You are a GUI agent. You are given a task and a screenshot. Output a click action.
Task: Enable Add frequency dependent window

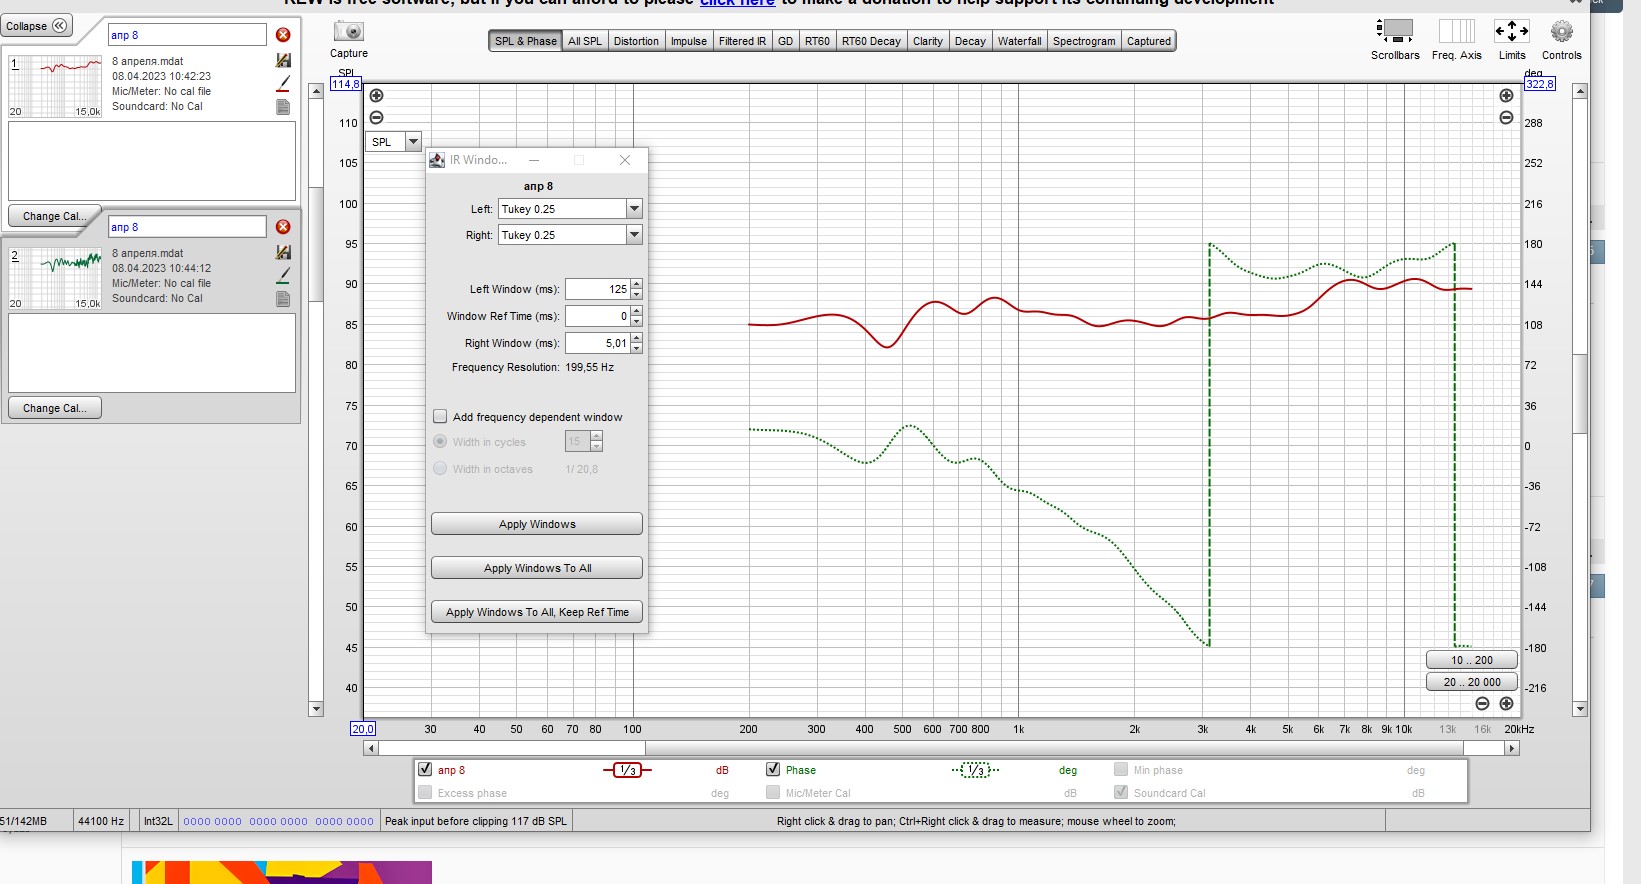click(x=440, y=416)
